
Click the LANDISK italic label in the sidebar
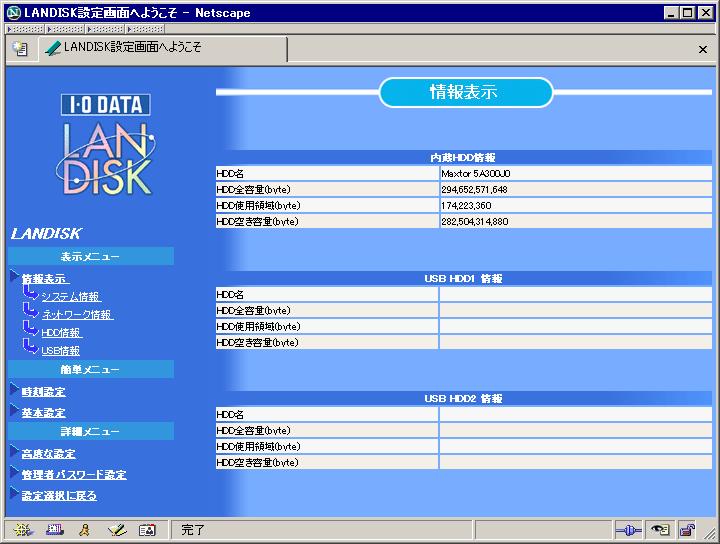coord(46,234)
